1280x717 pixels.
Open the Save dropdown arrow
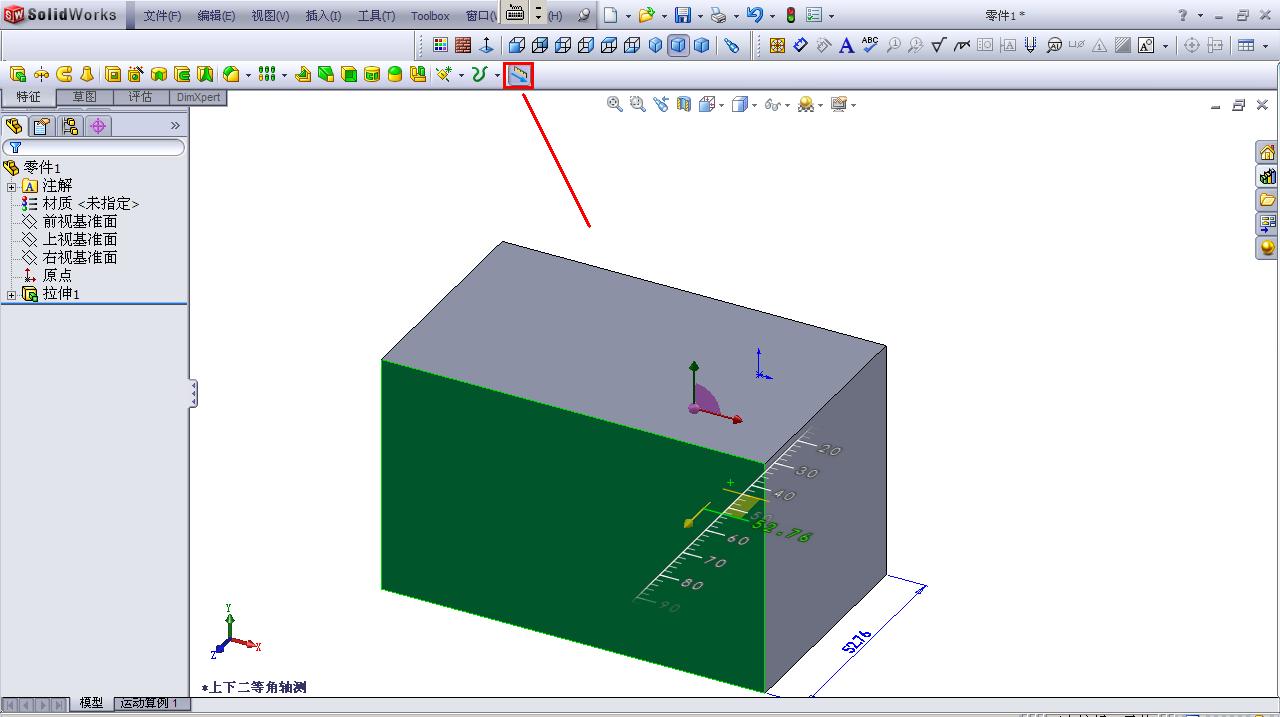coord(700,16)
